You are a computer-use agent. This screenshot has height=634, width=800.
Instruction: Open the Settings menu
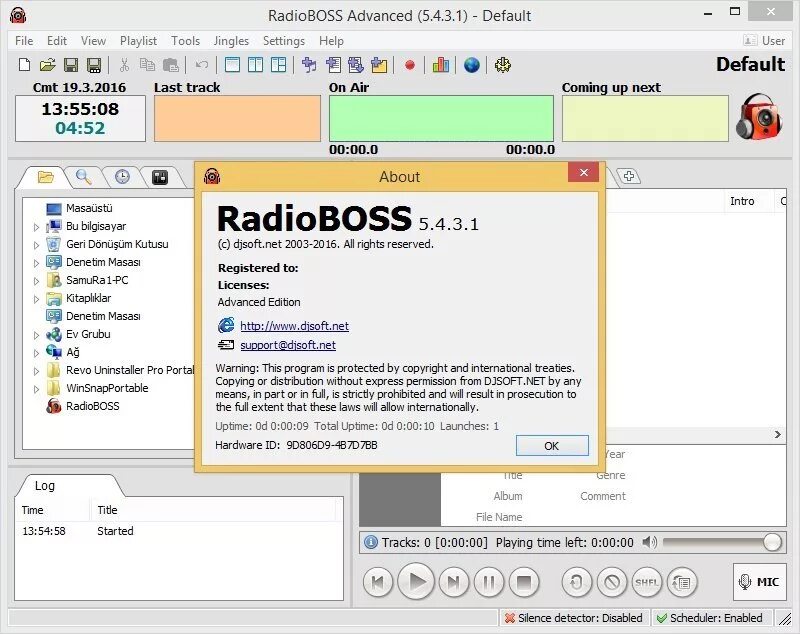[x=284, y=41]
